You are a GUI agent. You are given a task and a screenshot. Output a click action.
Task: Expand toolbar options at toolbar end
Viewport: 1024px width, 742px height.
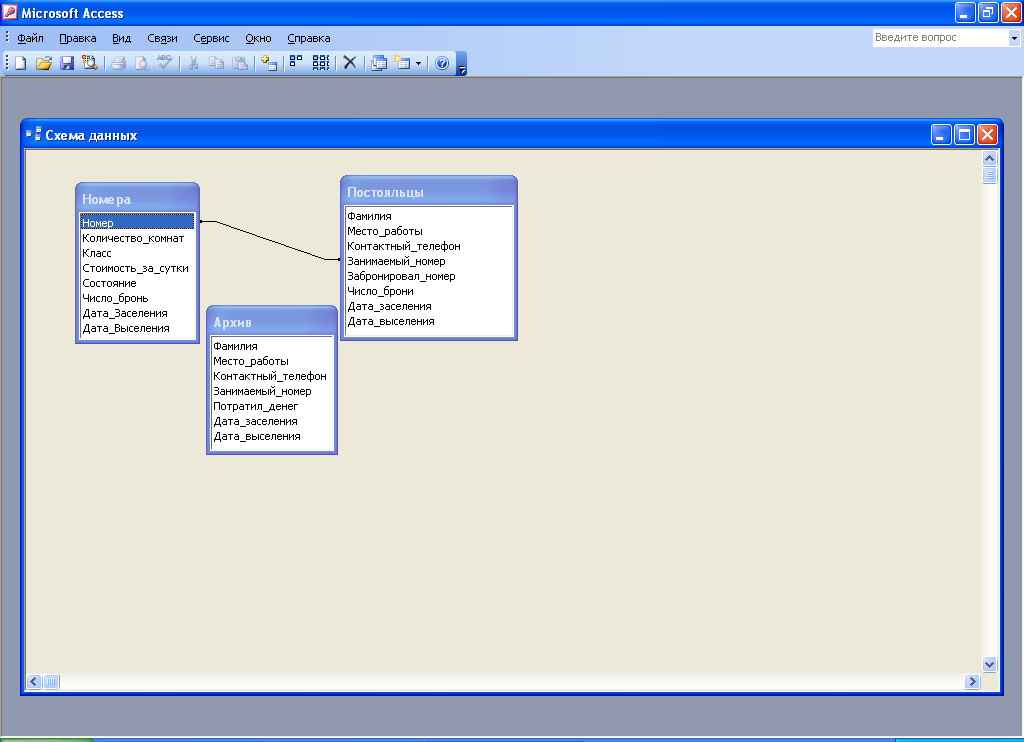coord(461,66)
